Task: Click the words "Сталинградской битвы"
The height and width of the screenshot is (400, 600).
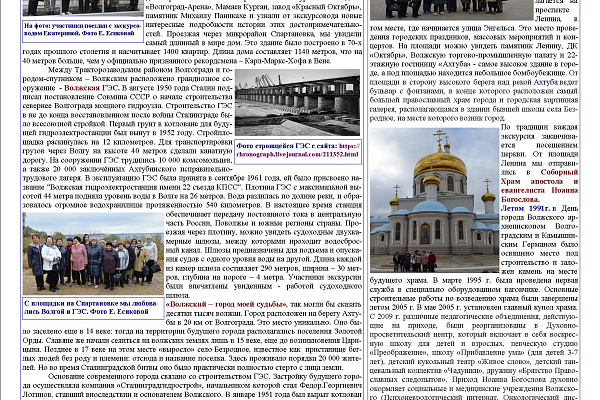Action: (x=117, y=368)
